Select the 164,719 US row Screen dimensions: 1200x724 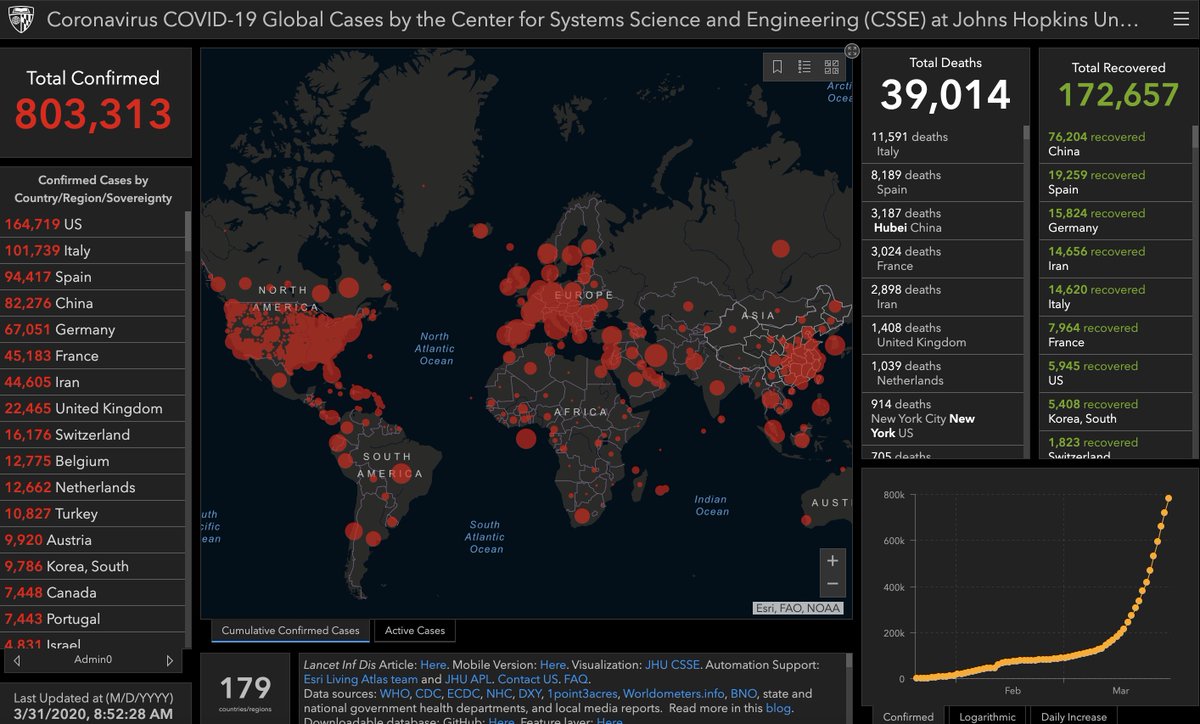point(92,224)
